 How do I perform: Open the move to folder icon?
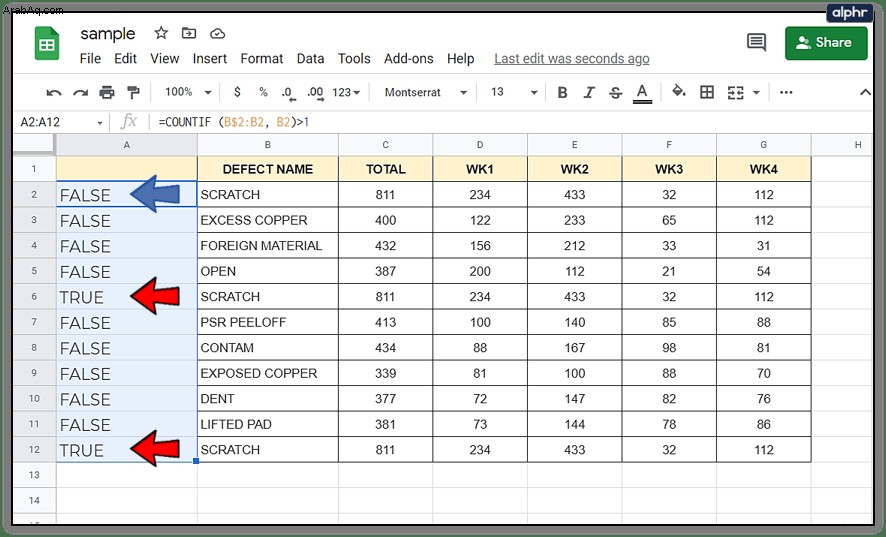coord(189,33)
